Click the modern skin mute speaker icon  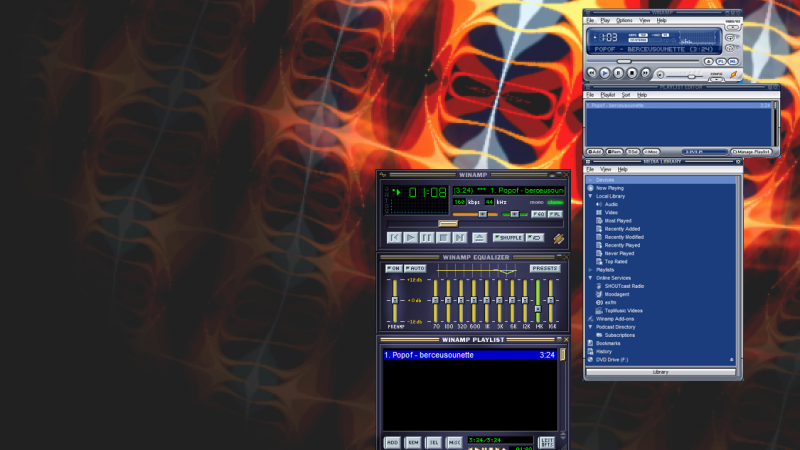point(660,75)
